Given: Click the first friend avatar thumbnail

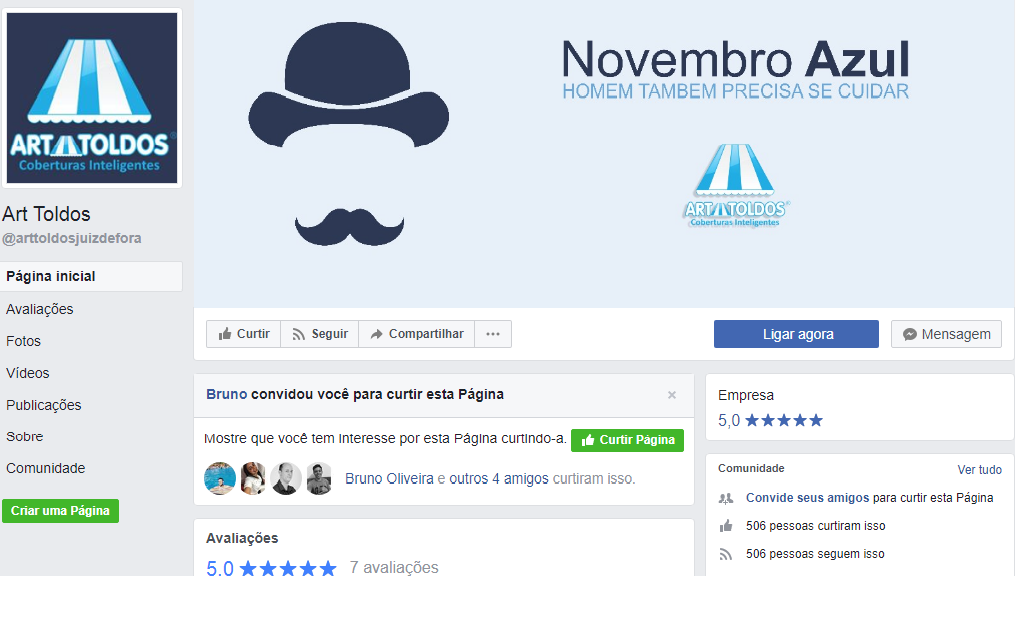Looking at the screenshot, I should 220,479.
